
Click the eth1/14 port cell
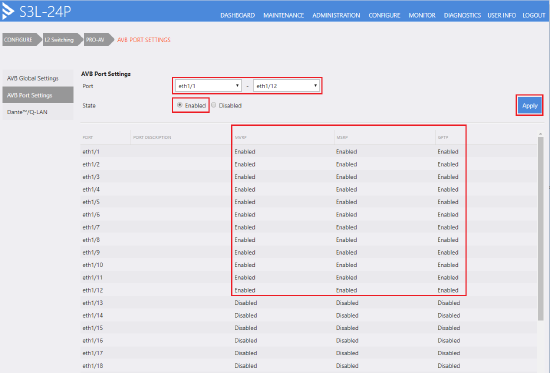[x=93, y=315]
